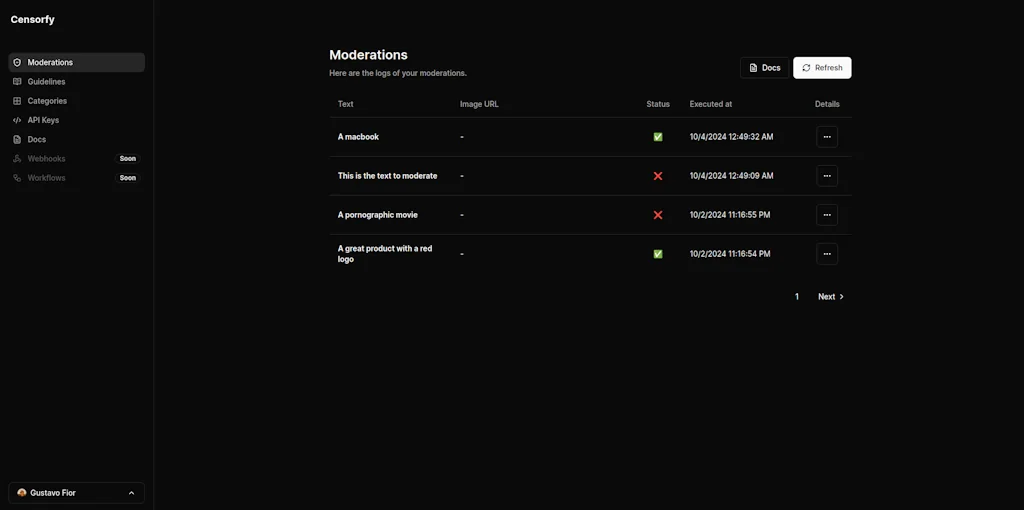Click the 'Text' column header

pyautogui.click(x=345, y=104)
